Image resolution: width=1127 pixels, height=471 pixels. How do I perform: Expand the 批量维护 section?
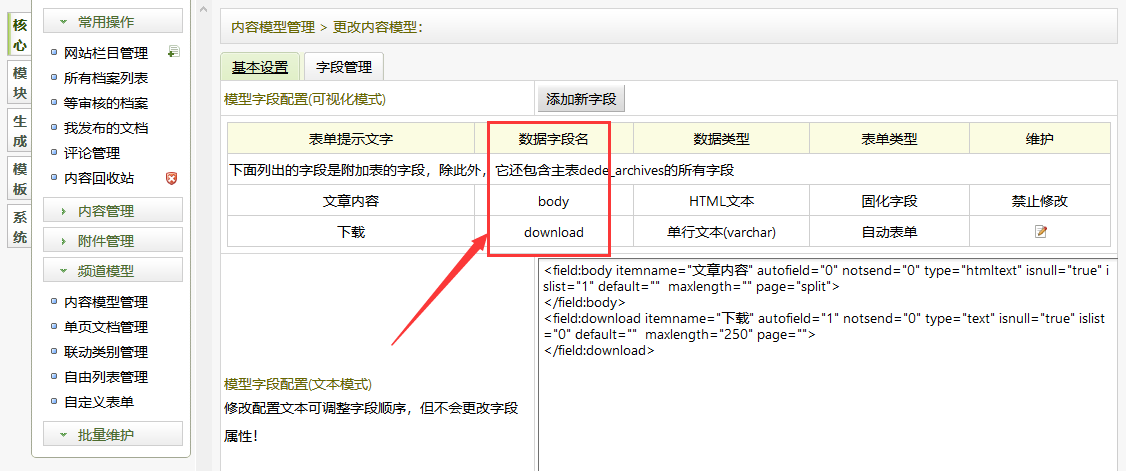click(x=112, y=435)
